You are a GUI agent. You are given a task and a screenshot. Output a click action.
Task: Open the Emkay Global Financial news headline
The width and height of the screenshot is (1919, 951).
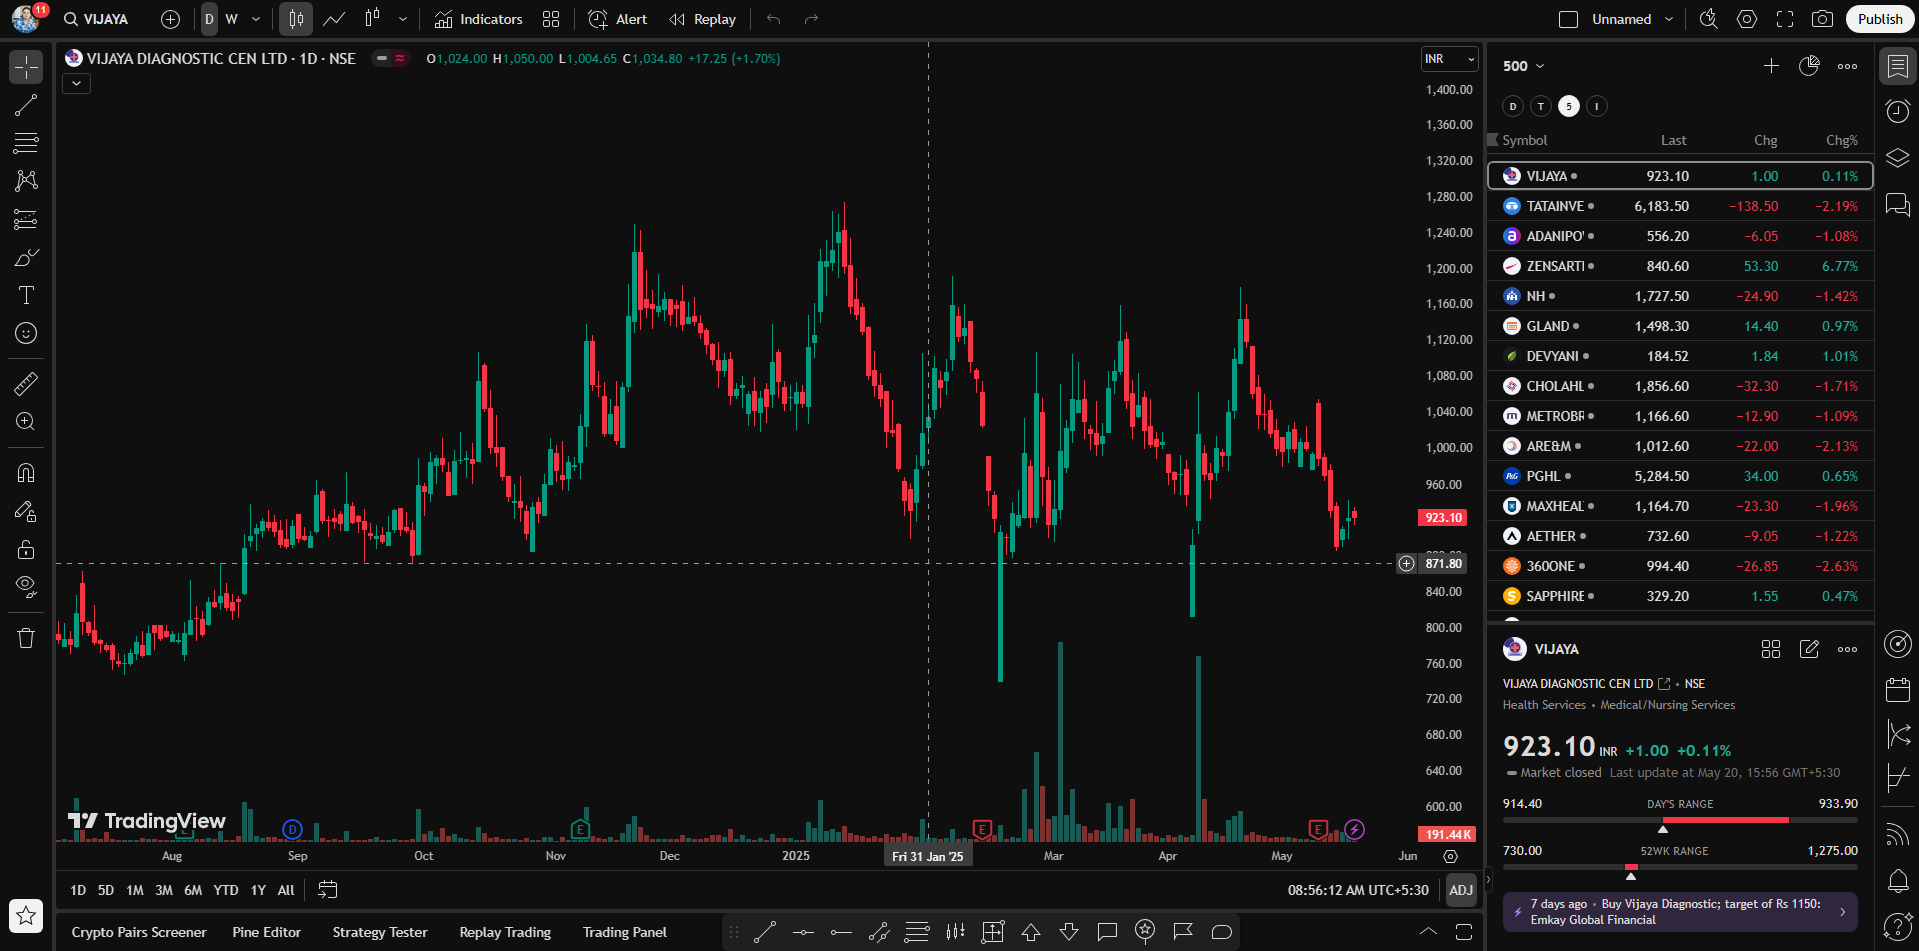pos(1680,912)
